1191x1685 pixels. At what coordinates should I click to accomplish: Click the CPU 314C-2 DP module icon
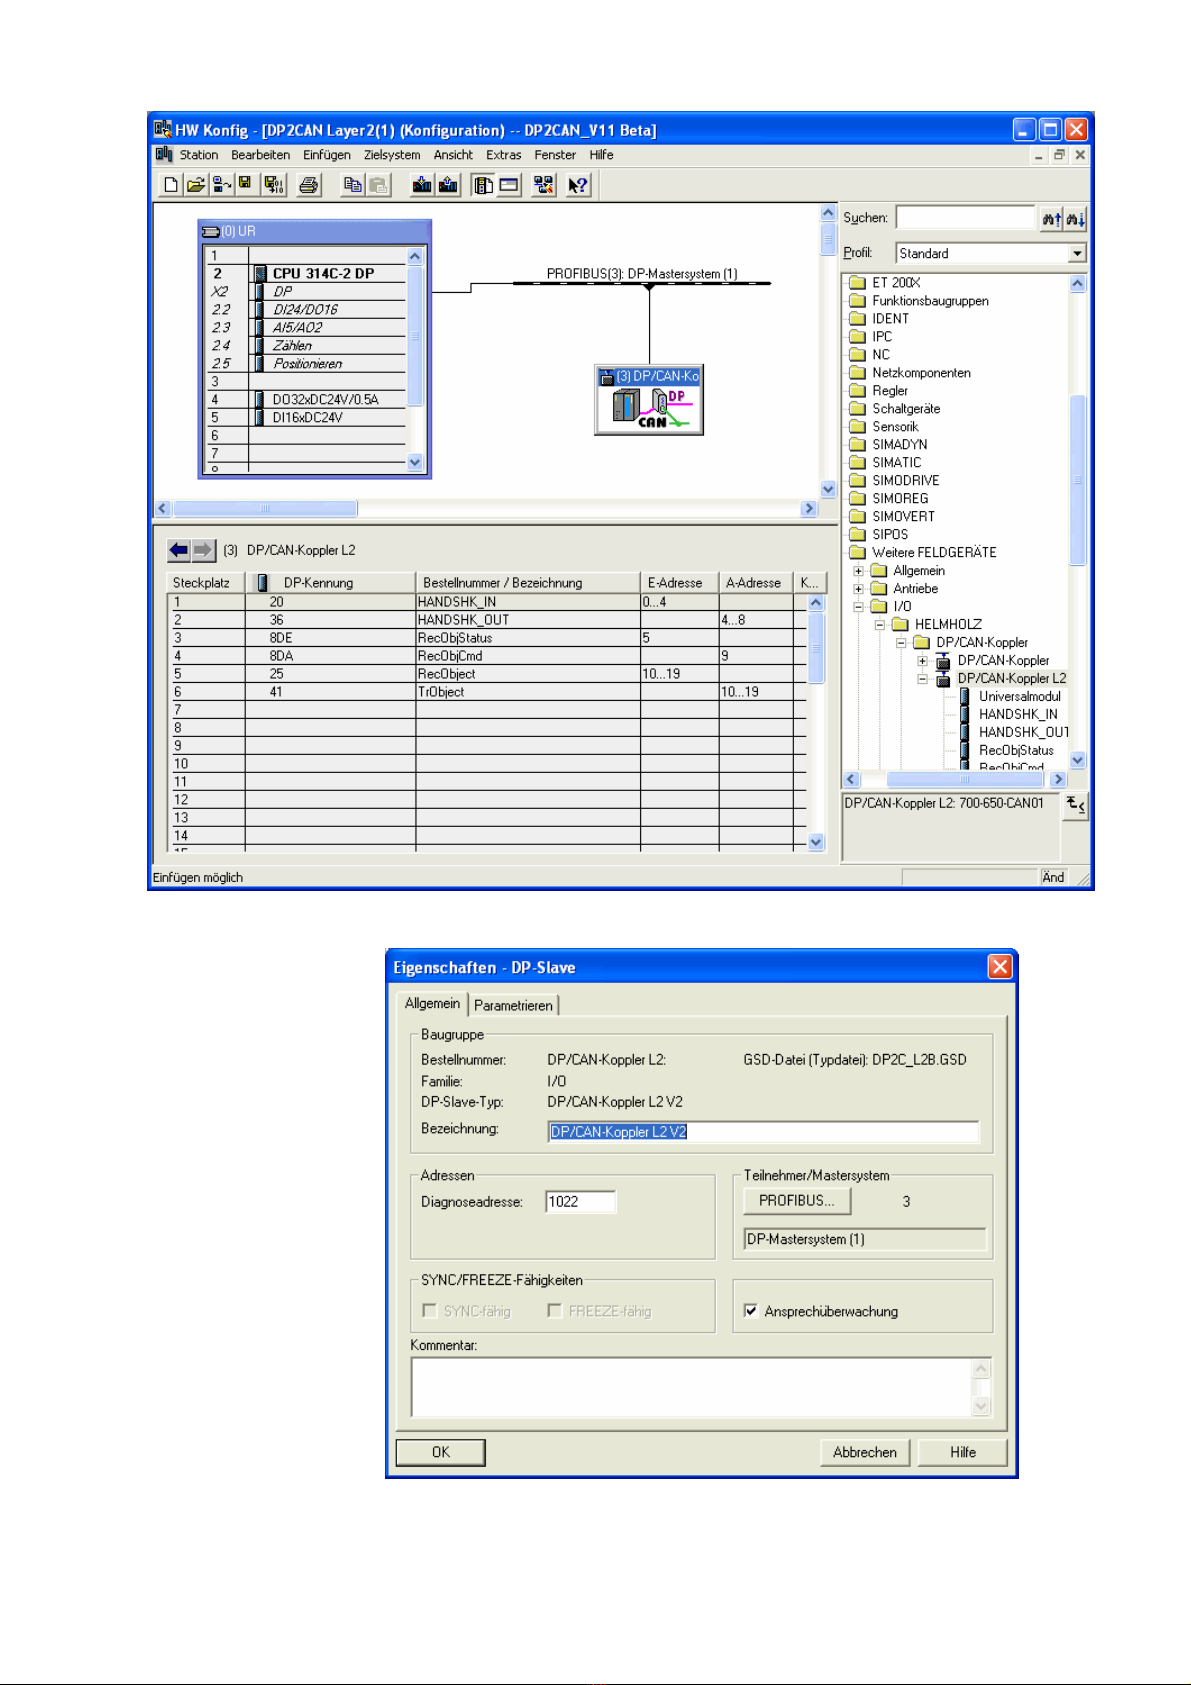pos(260,273)
